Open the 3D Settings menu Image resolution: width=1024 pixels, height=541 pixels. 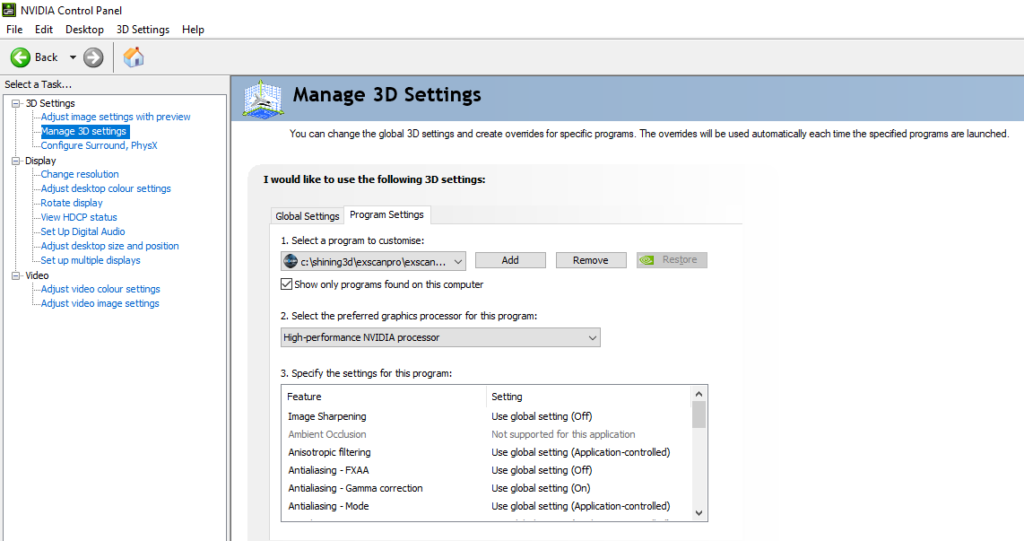[142, 29]
